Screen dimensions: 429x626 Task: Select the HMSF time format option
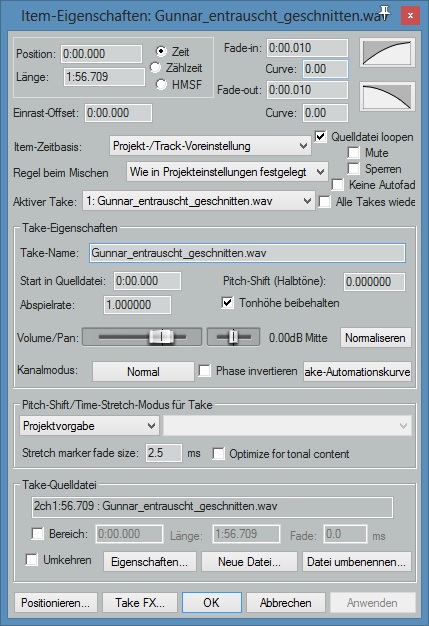(161, 84)
